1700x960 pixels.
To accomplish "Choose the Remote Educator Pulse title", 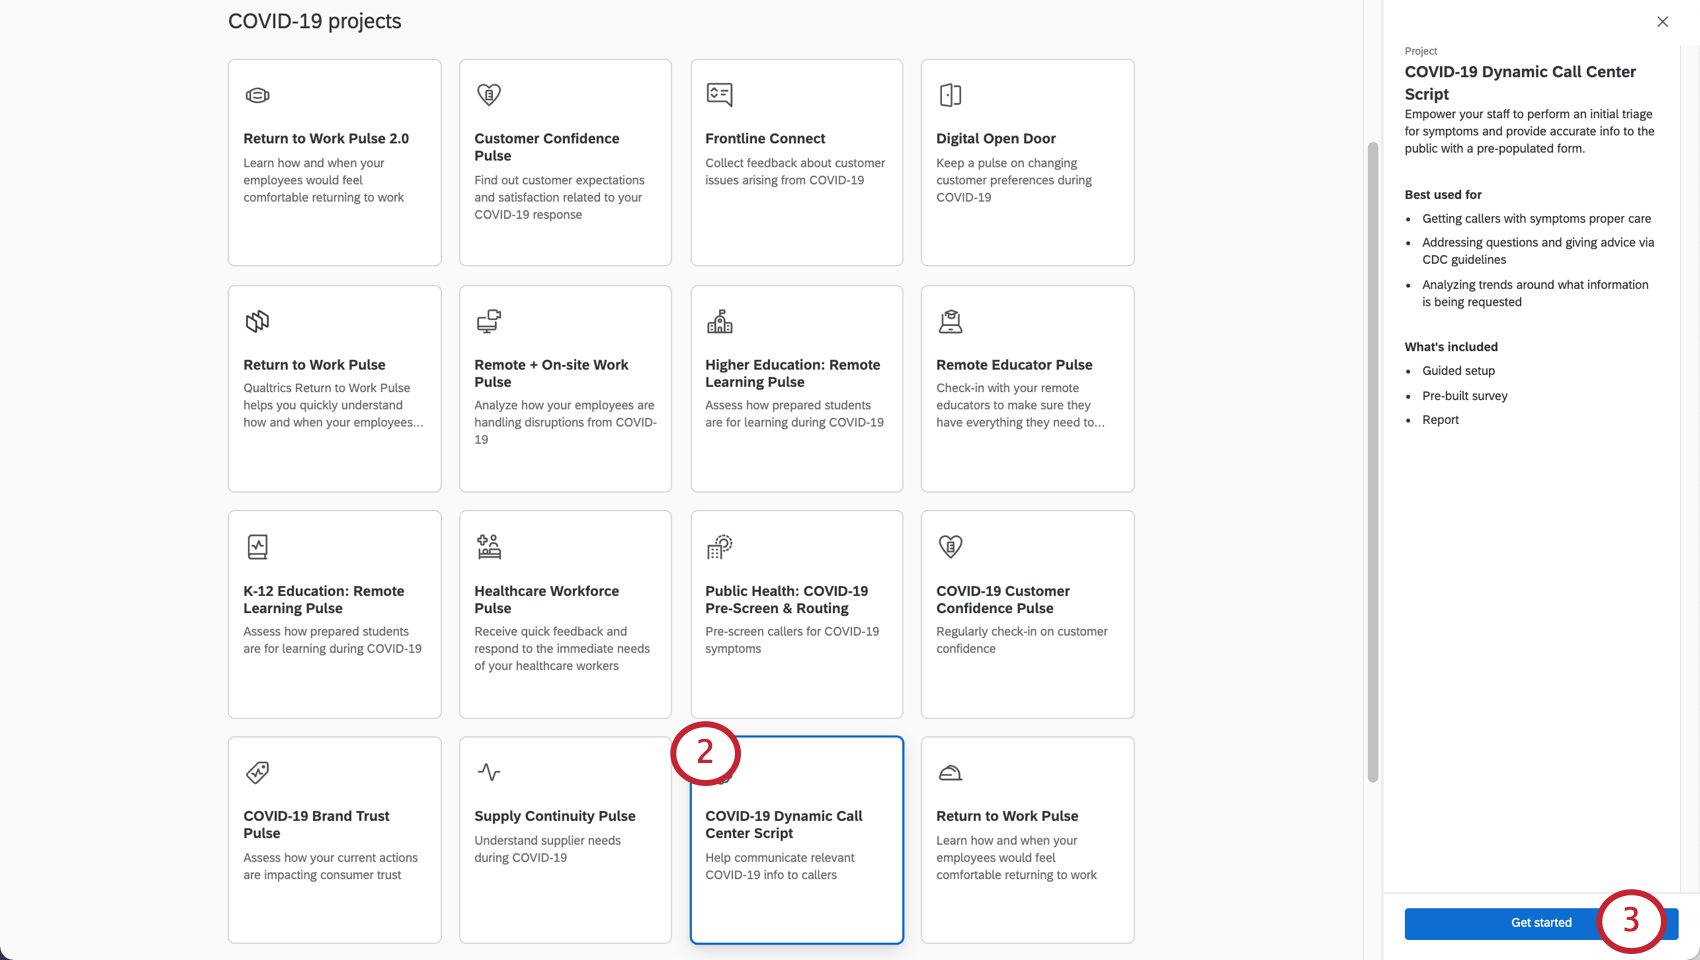I will coord(1014,365).
